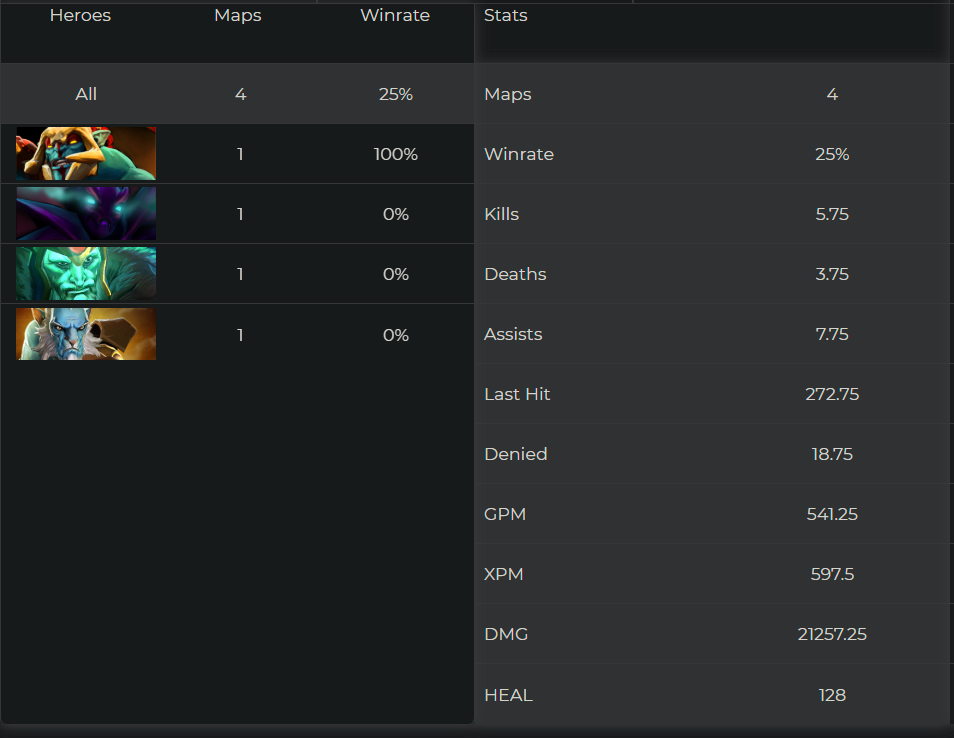The height and width of the screenshot is (738, 954).
Task: Select the purple hooded hero portrait
Action: tap(86, 214)
